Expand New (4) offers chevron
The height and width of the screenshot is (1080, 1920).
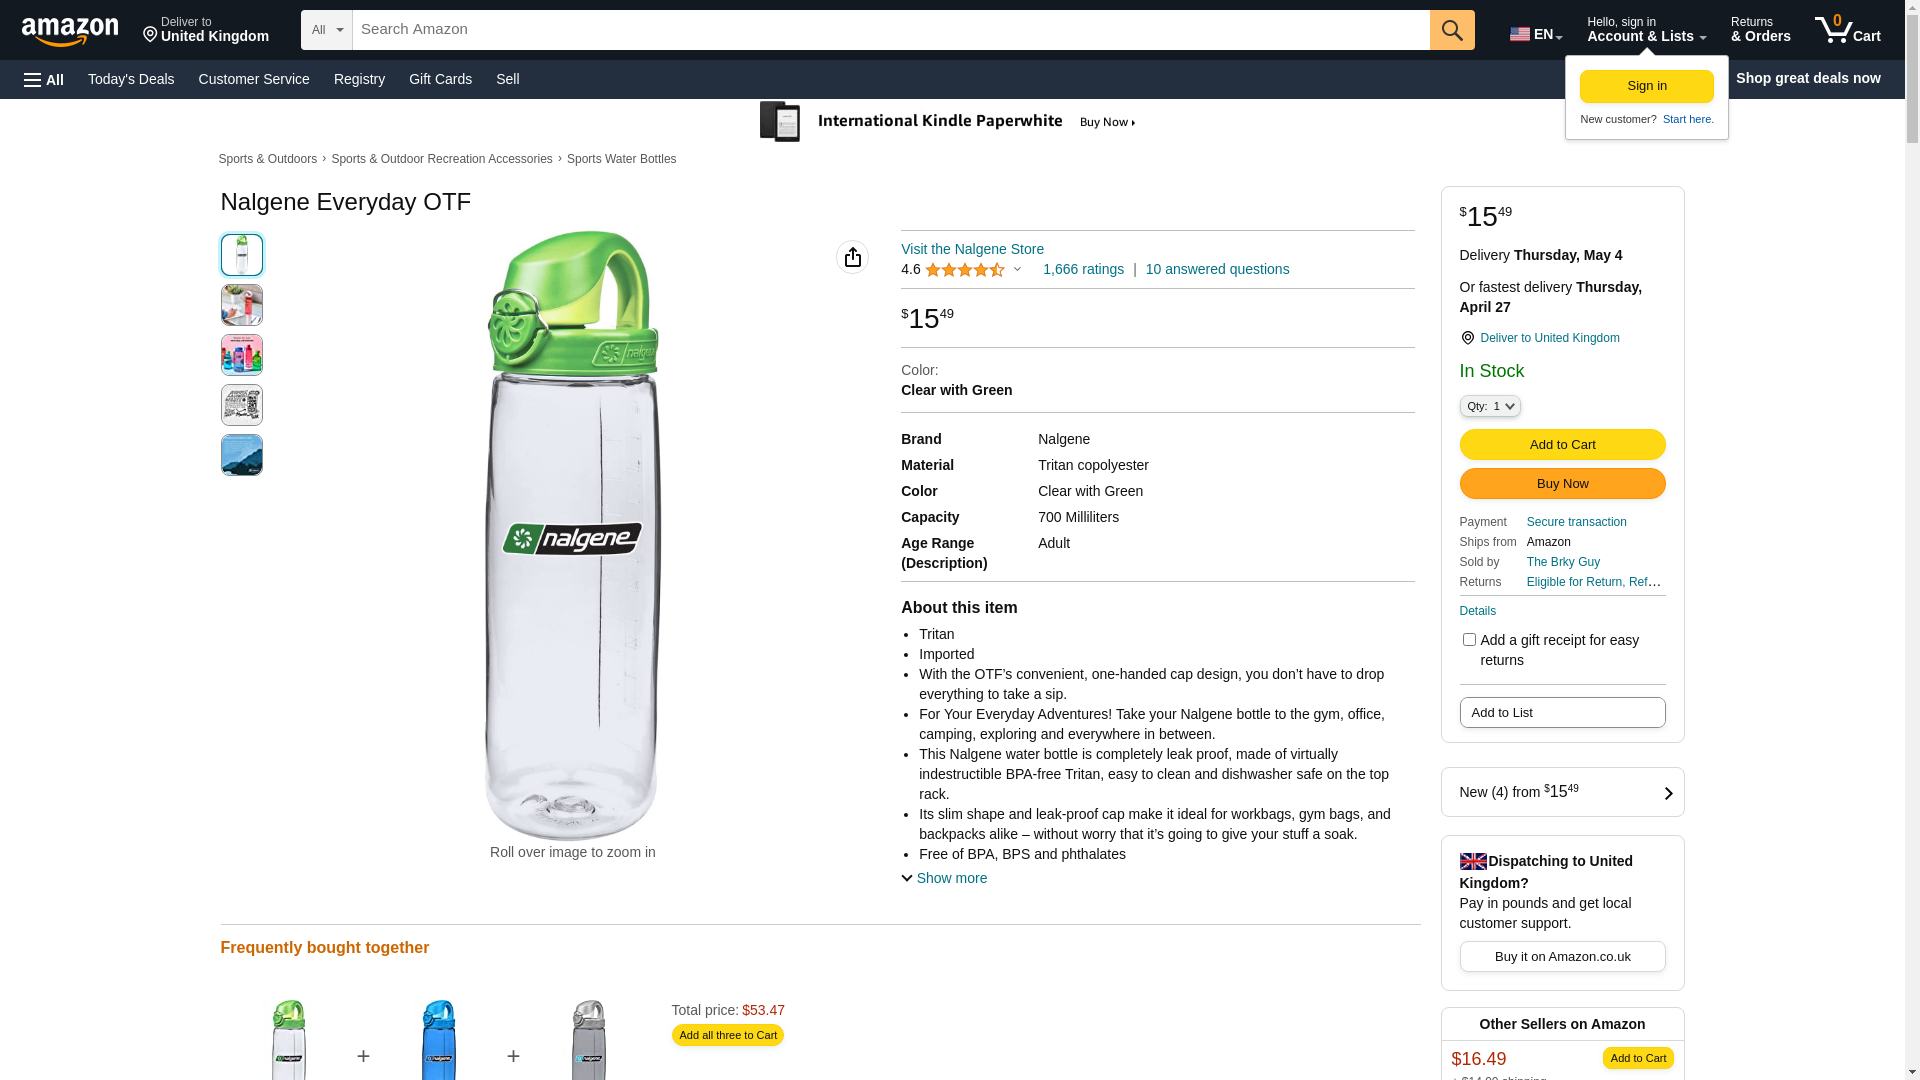(1668, 793)
